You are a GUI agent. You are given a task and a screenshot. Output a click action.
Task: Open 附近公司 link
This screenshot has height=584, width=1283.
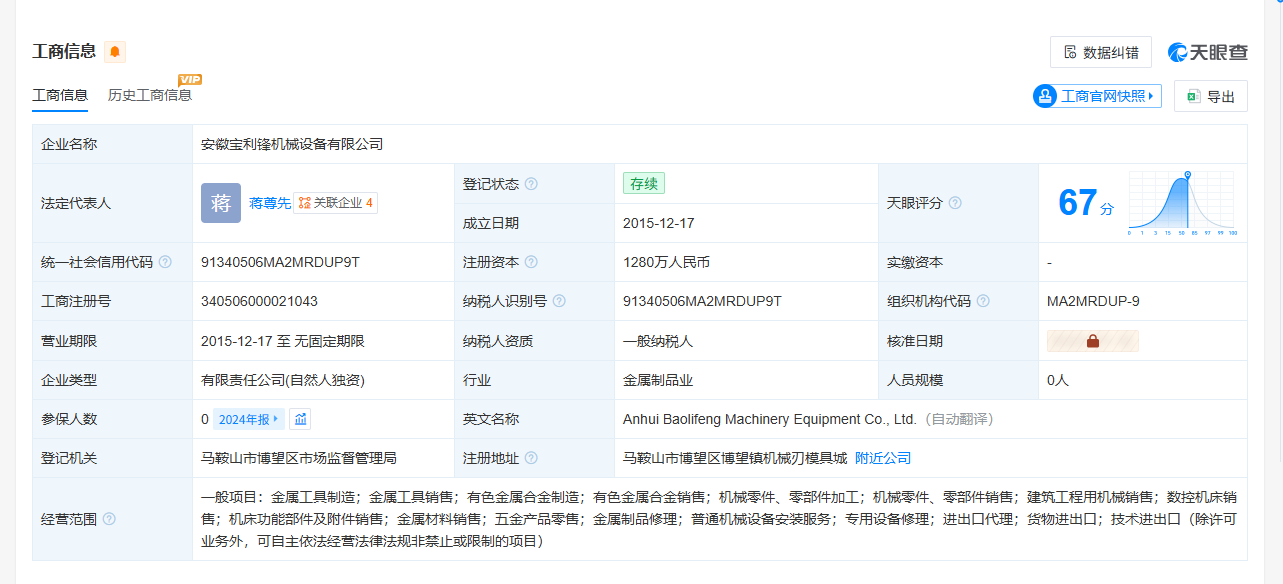tap(883, 458)
